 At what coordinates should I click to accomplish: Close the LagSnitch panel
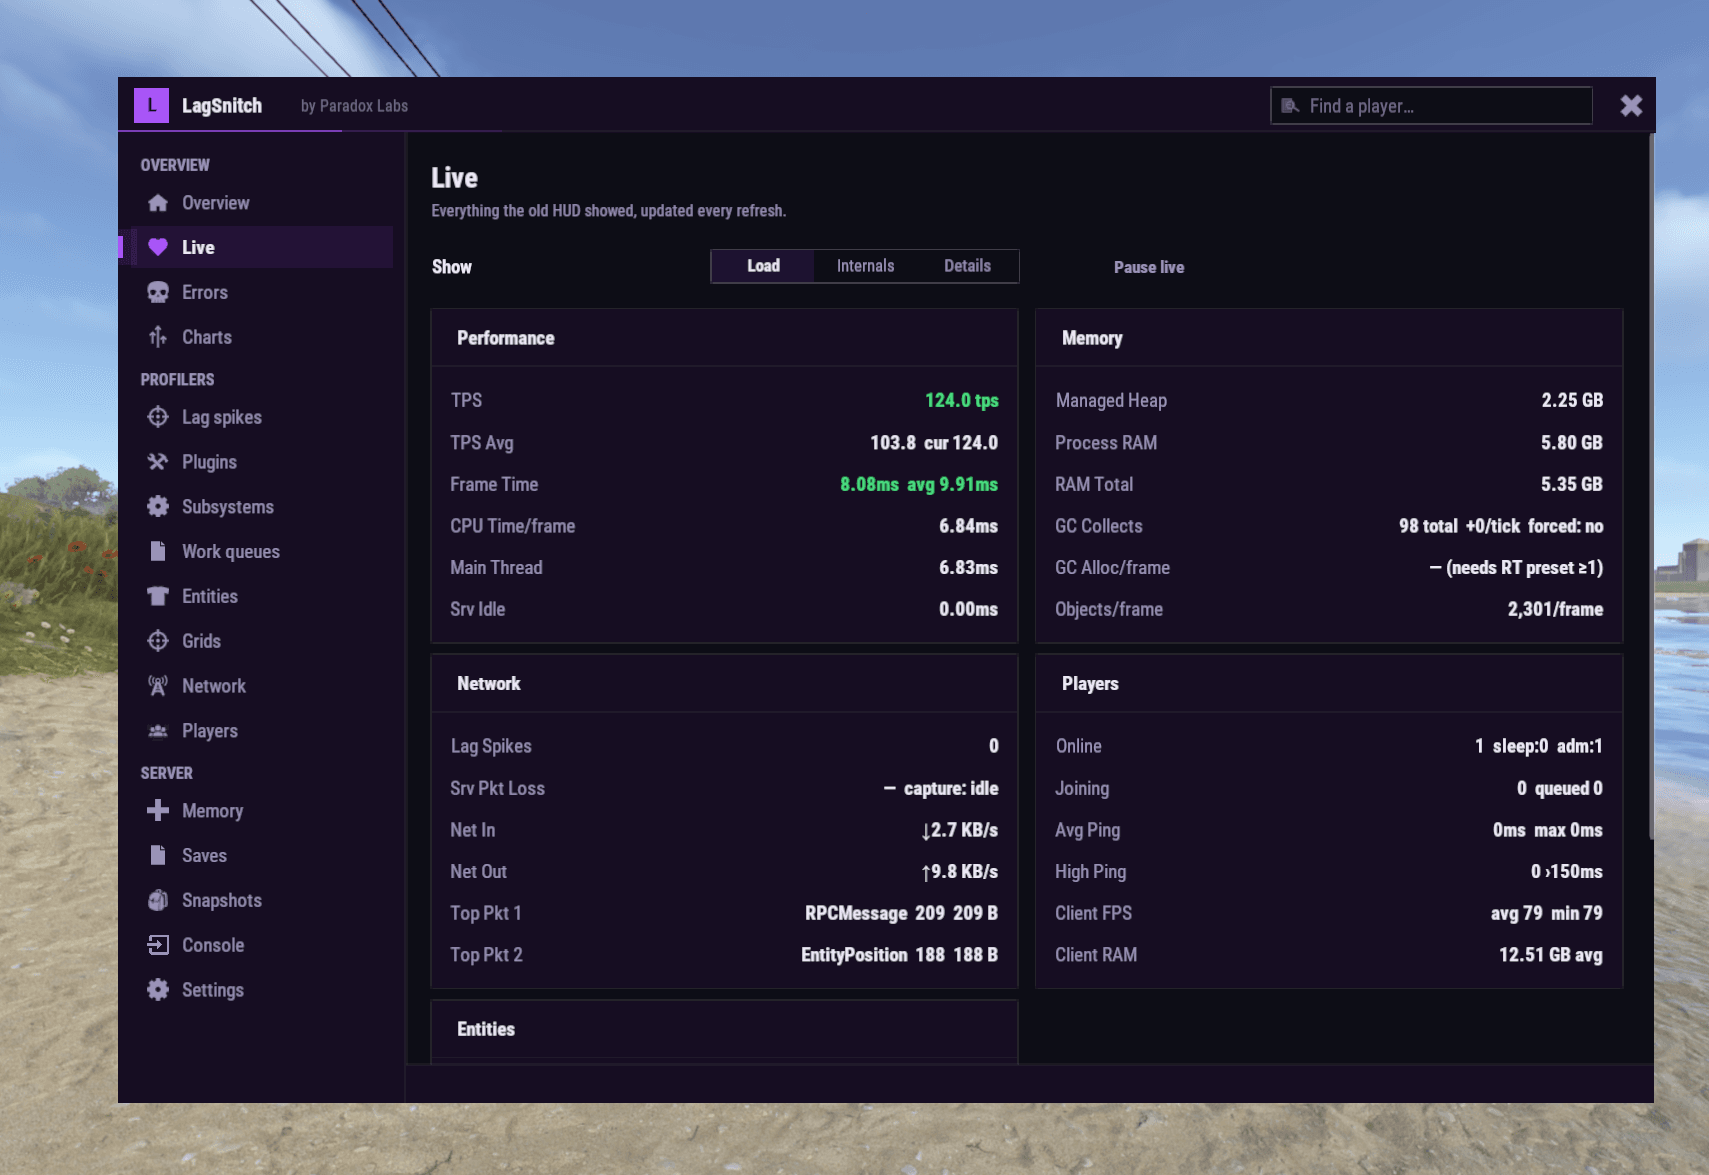point(1631,105)
